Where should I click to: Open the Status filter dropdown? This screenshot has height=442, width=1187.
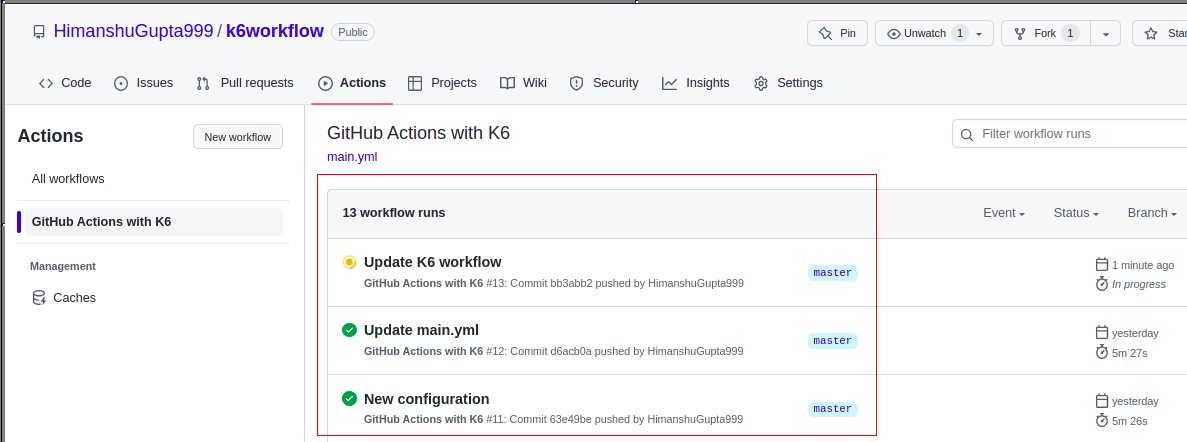pyautogui.click(x=1076, y=213)
